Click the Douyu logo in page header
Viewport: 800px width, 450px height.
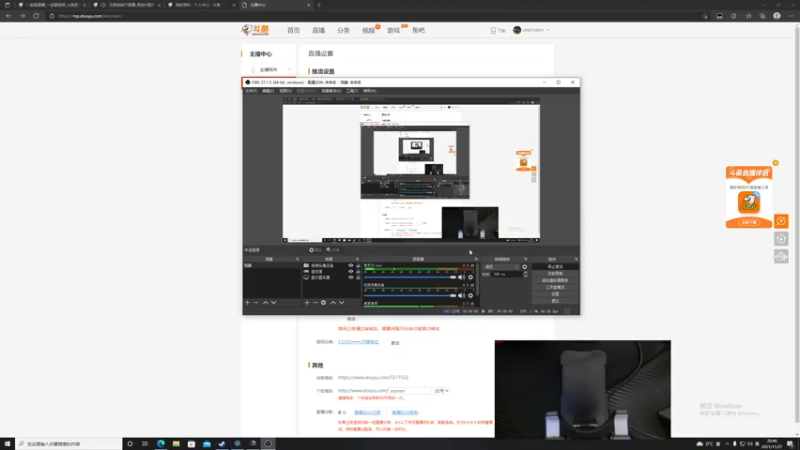[x=255, y=30]
